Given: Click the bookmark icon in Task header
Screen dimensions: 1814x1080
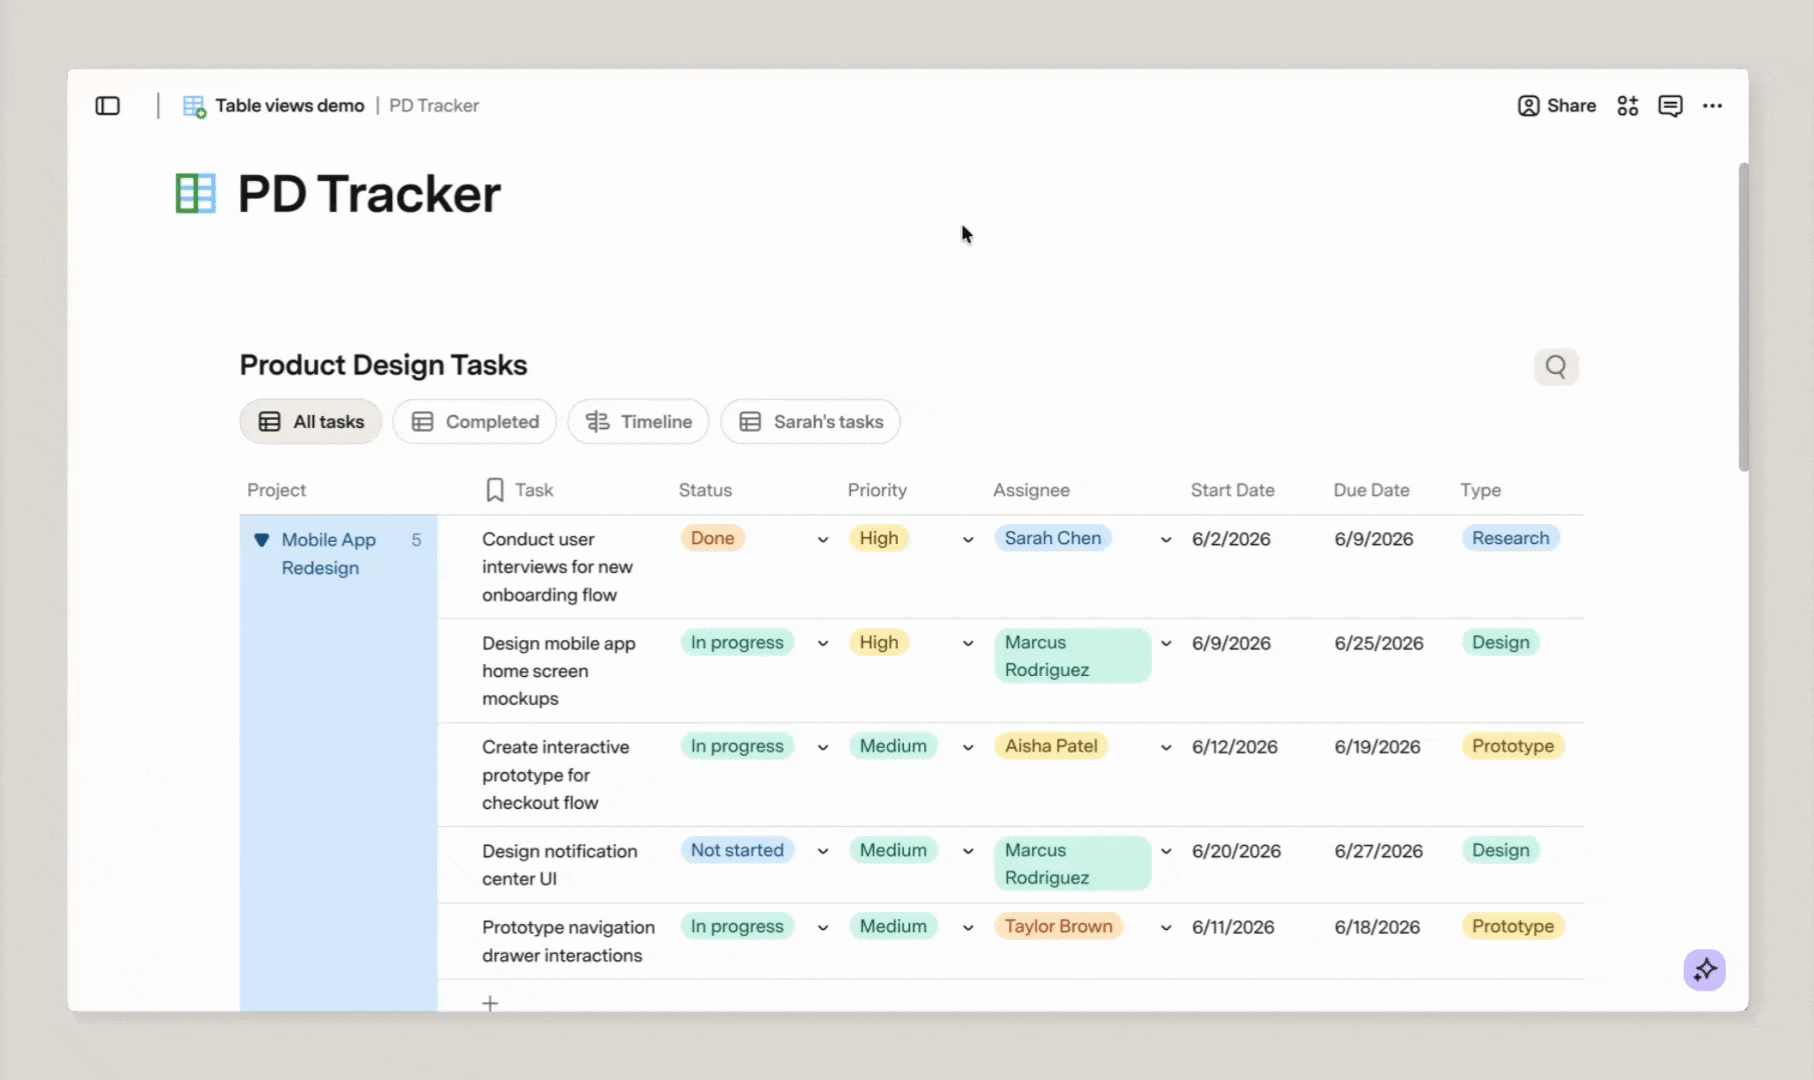Looking at the screenshot, I should point(495,490).
